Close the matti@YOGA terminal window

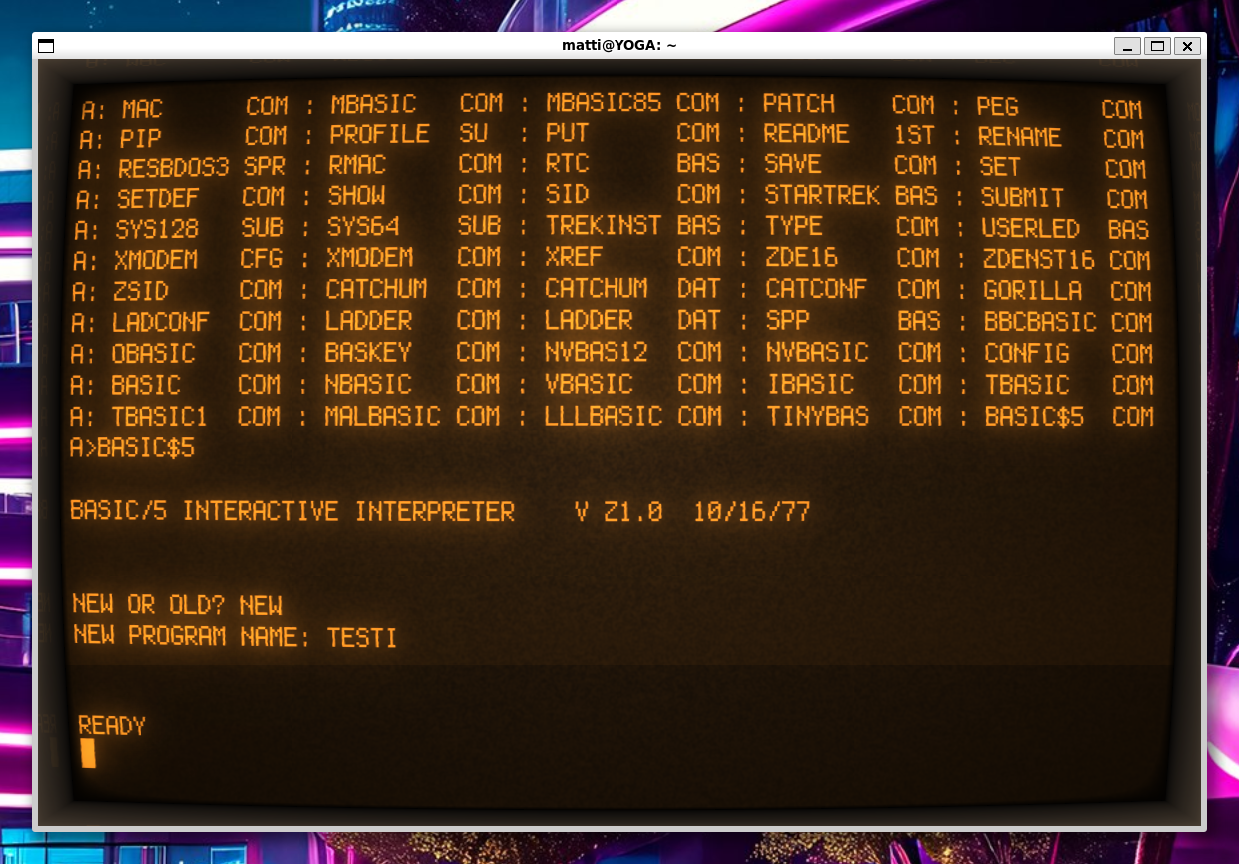coord(1187,46)
